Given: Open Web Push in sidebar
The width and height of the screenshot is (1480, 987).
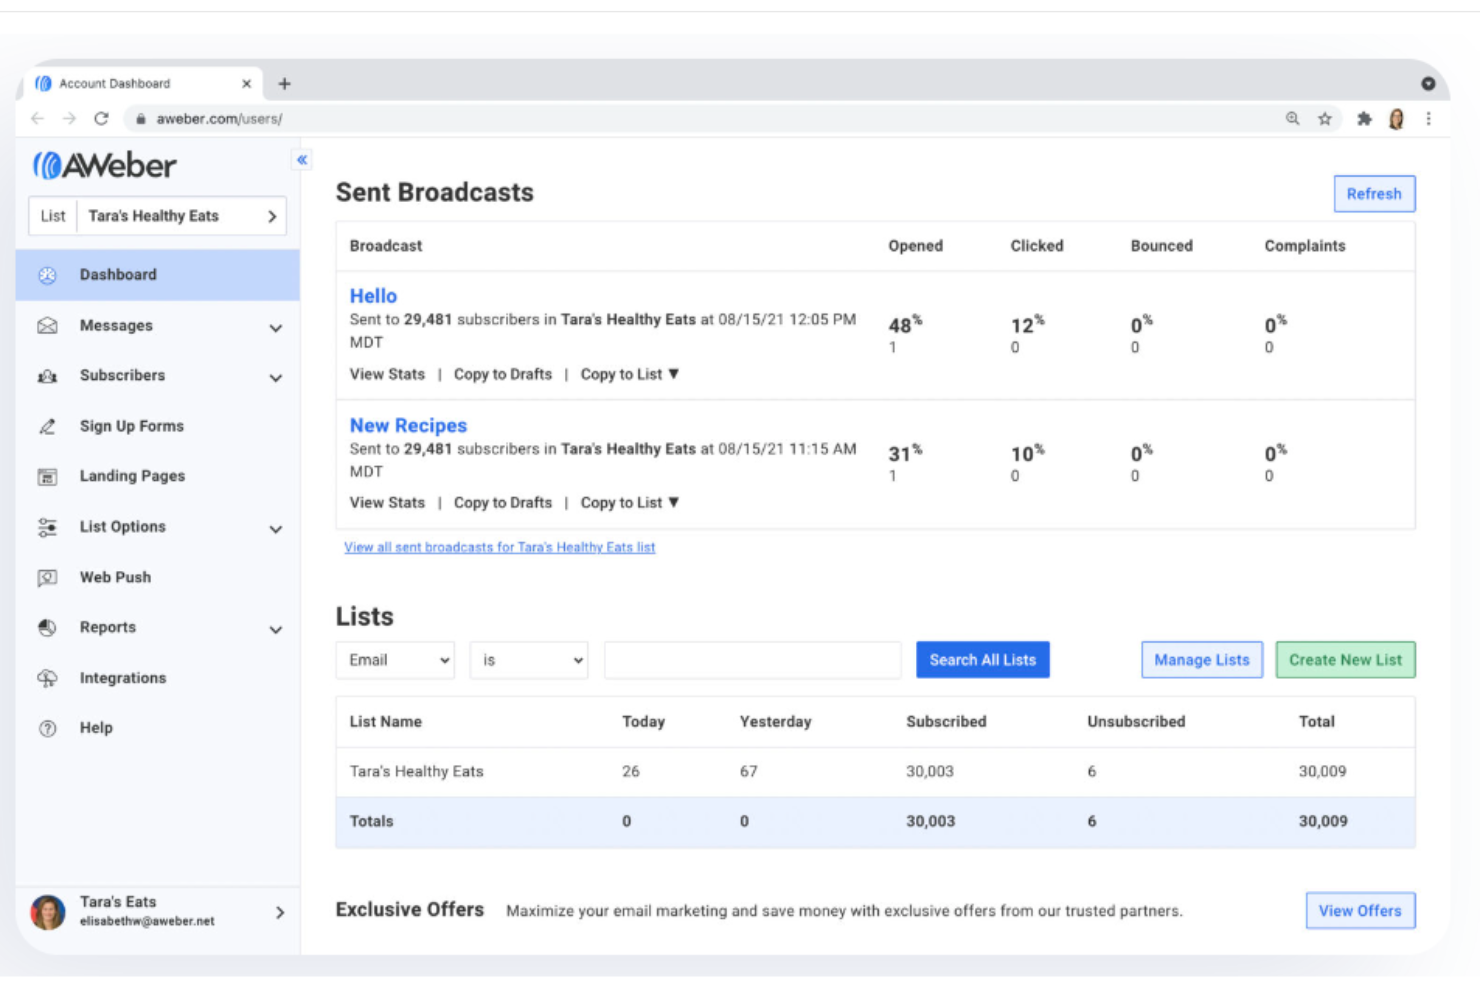Looking at the screenshot, I should (115, 577).
